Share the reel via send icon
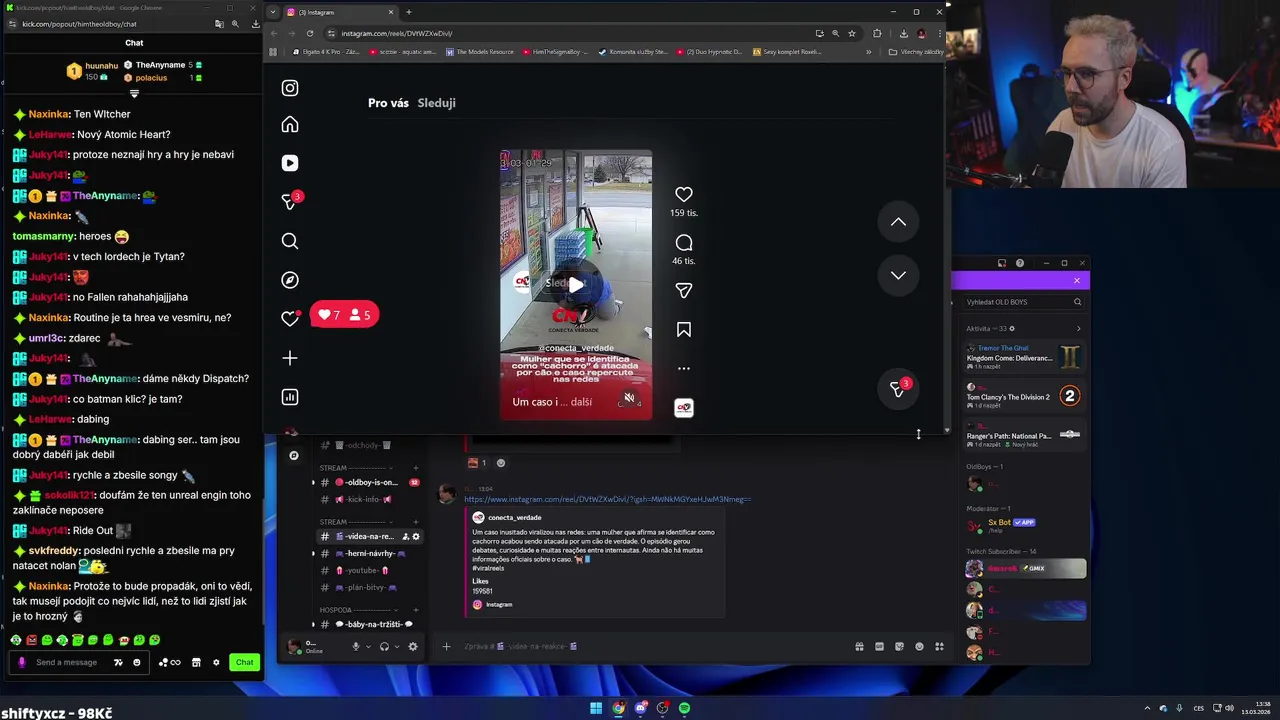Viewport: 1280px width, 720px height. pyautogui.click(x=684, y=290)
